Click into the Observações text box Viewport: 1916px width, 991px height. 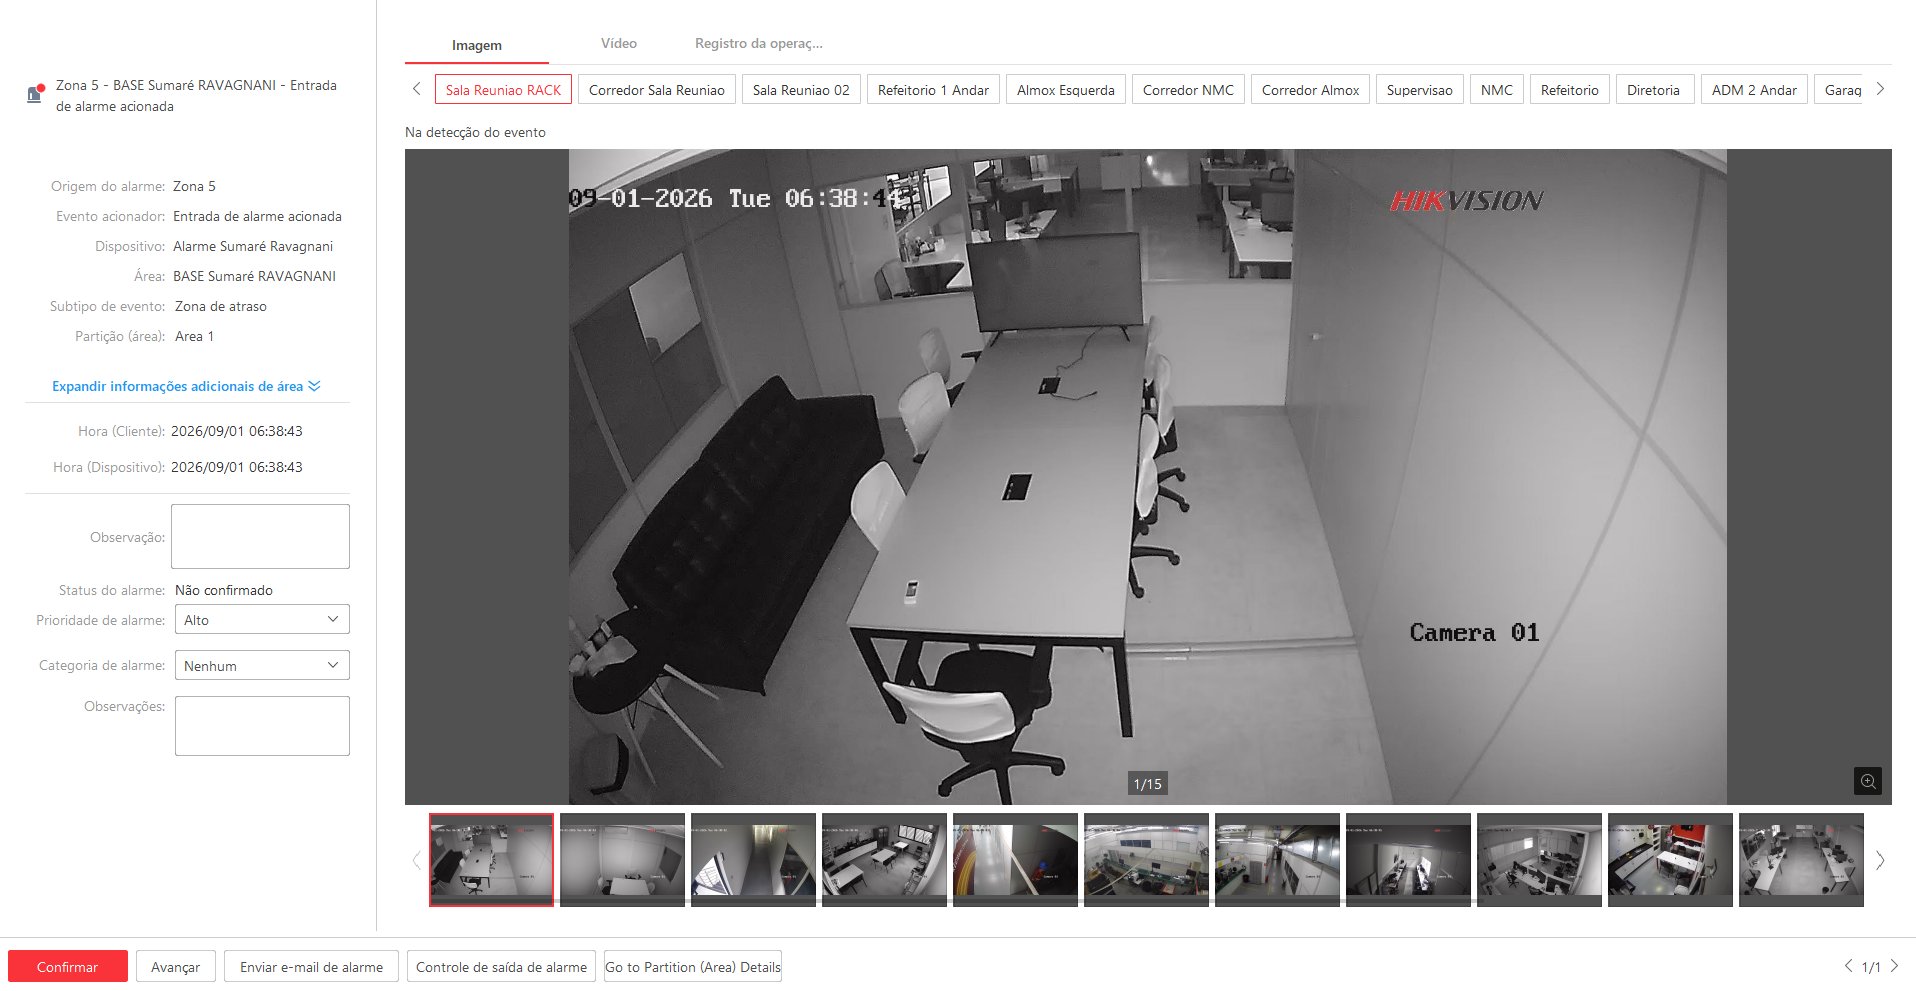[262, 726]
